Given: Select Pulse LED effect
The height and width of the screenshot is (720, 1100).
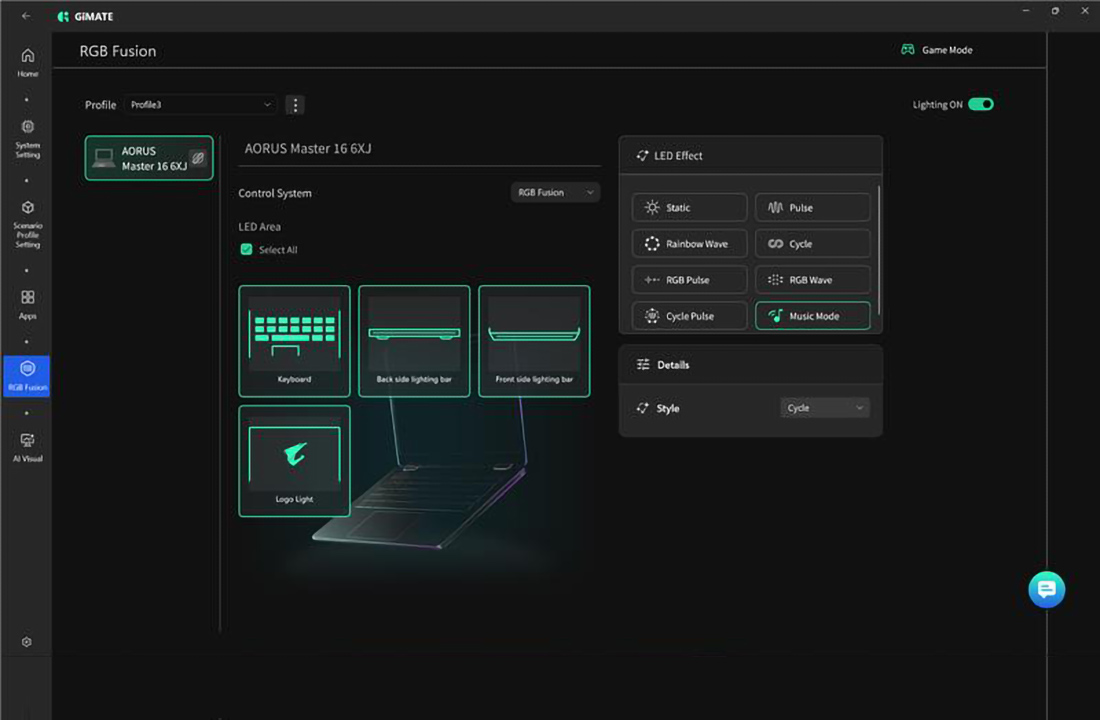Looking at the screenshot, I should (x=812, y=207).
